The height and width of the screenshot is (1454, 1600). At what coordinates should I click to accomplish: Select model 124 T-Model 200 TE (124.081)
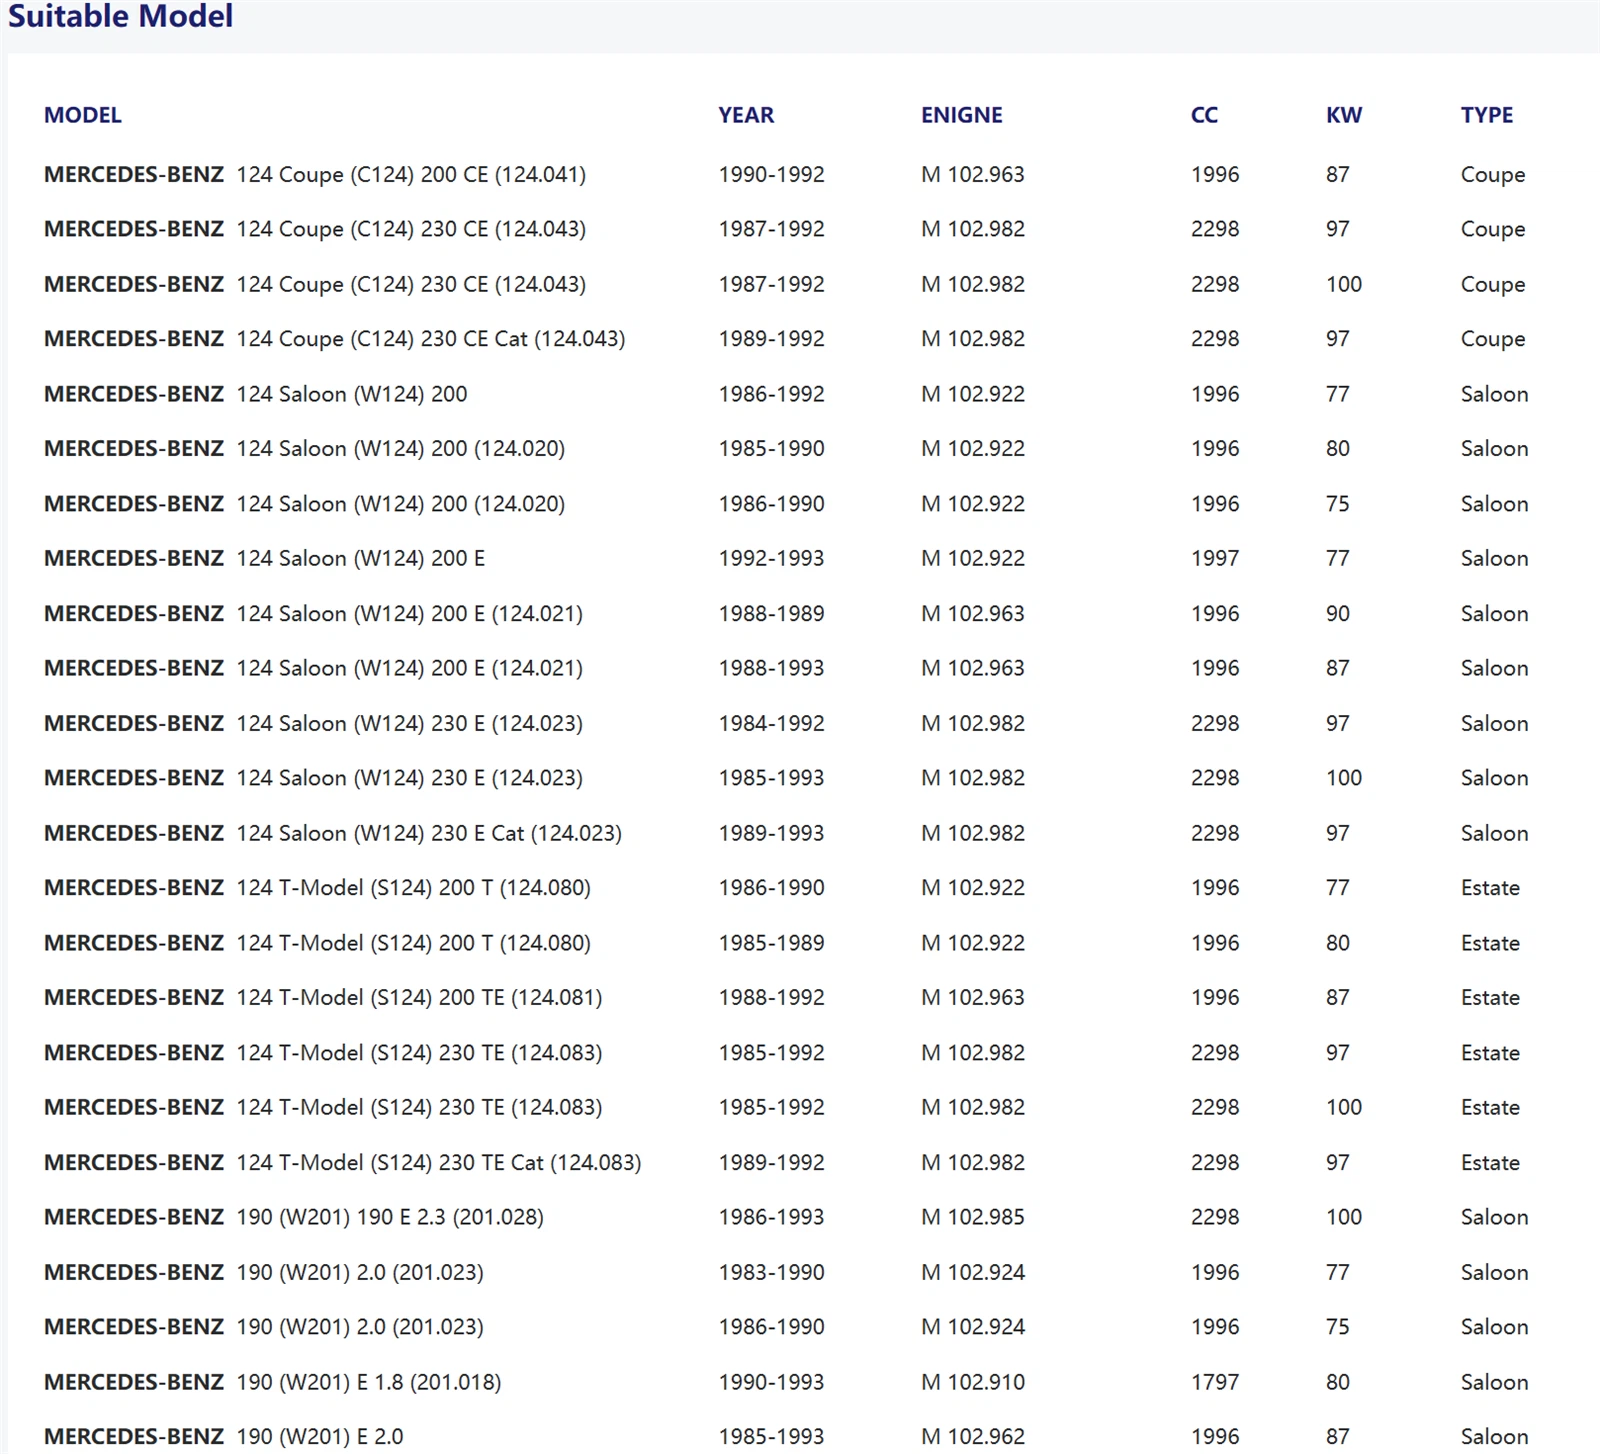click(x=420, y=997)
